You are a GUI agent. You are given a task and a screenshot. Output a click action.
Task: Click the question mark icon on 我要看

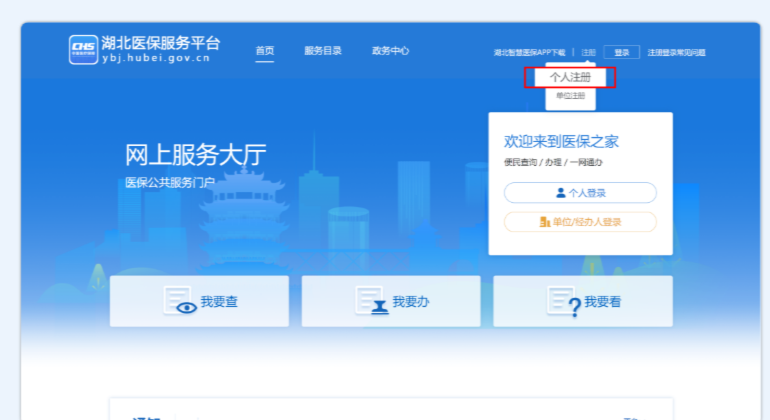click(x=564, y=302)
